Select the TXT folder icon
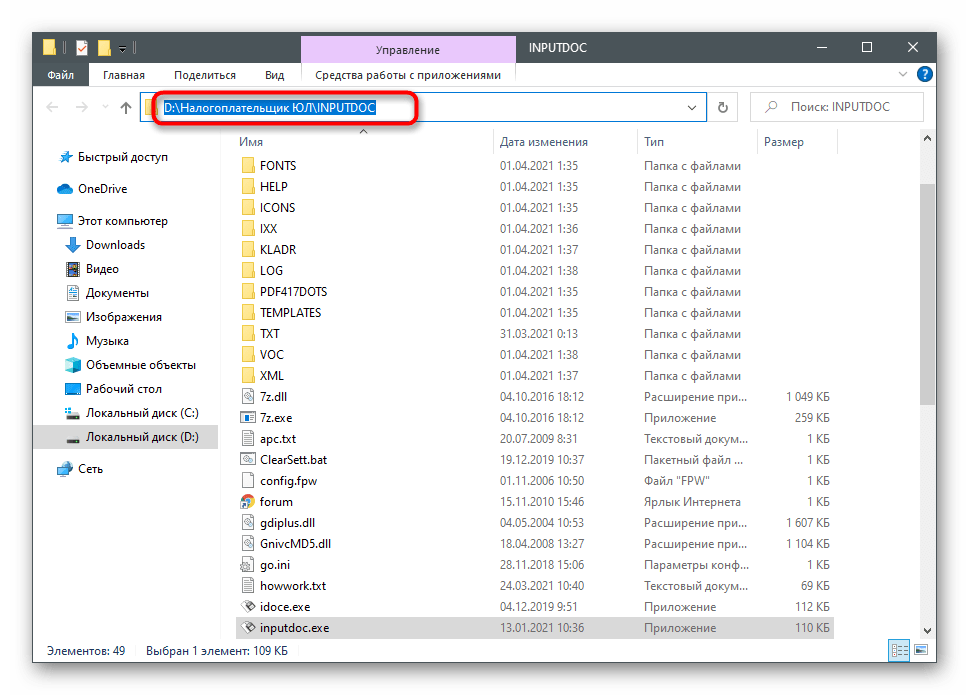This screenshot has height=695, width=969. pos(248,334)
